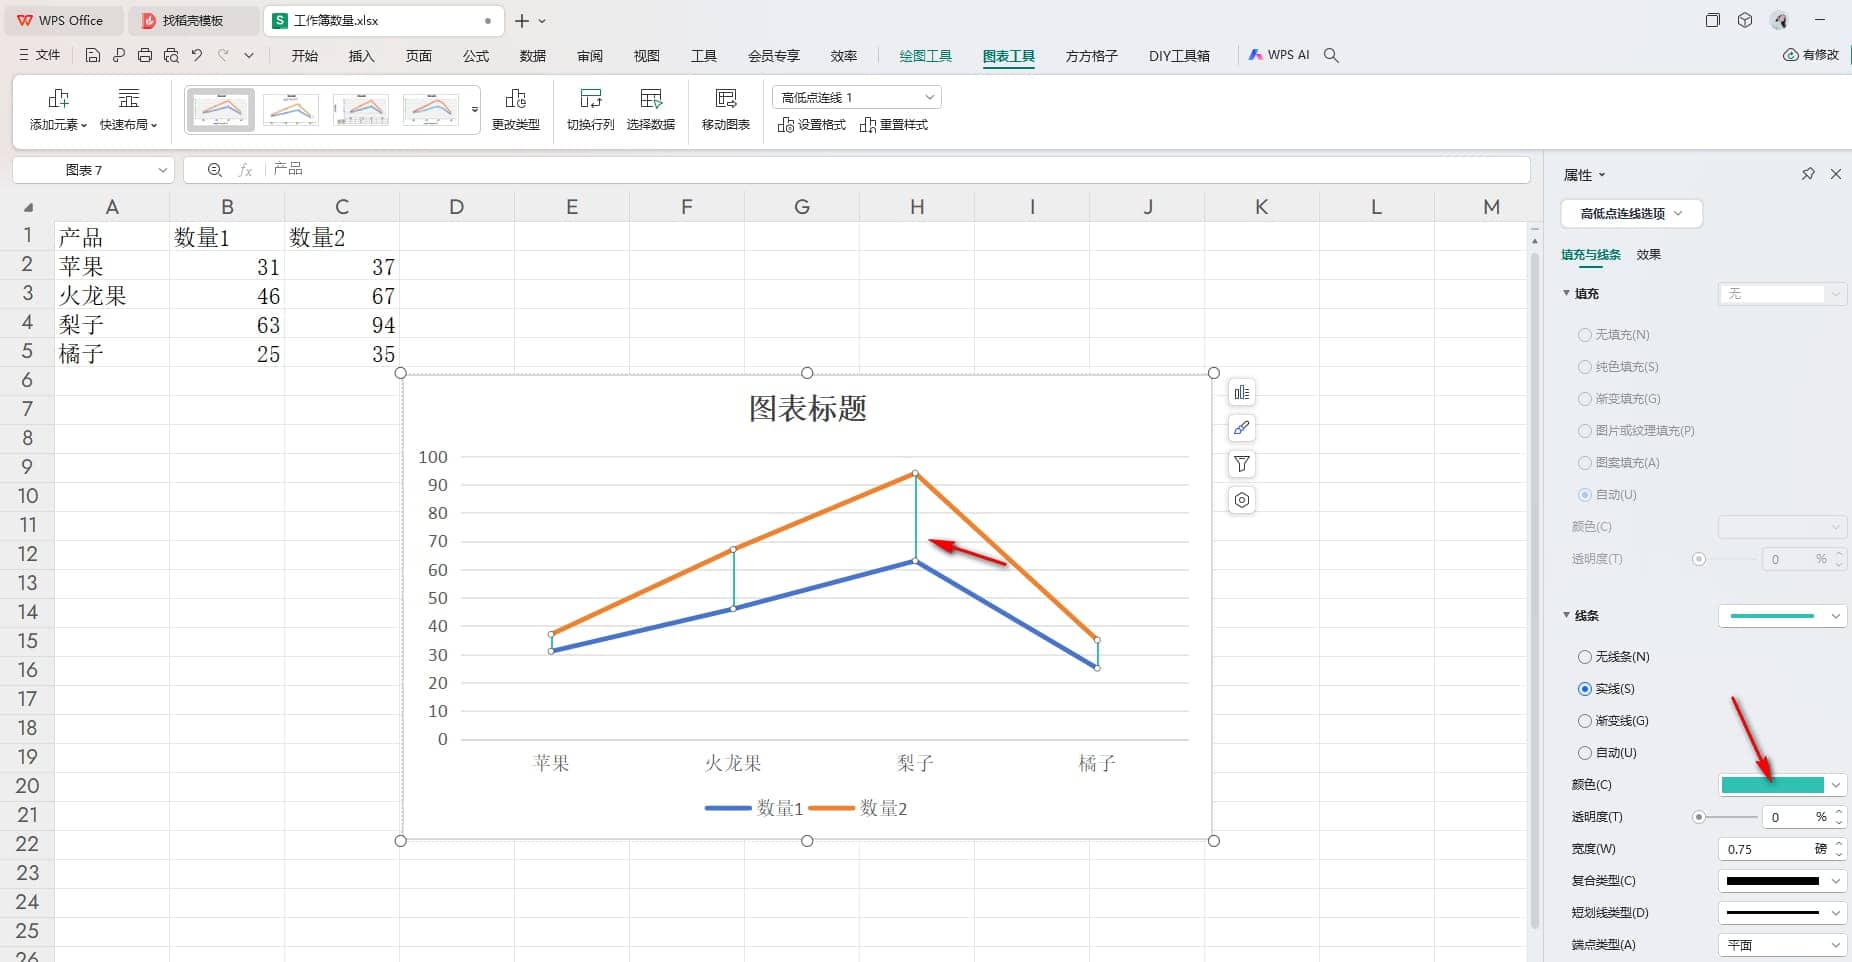Select Solid fill (纯色填充) radio button

coord(1584,367)
